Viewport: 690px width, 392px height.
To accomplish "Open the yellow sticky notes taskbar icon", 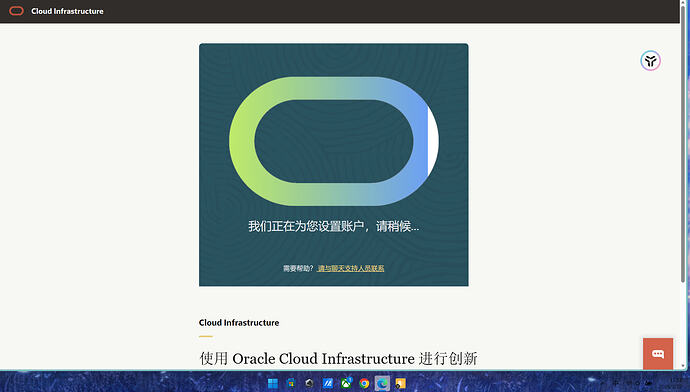I will click(400, 384).
